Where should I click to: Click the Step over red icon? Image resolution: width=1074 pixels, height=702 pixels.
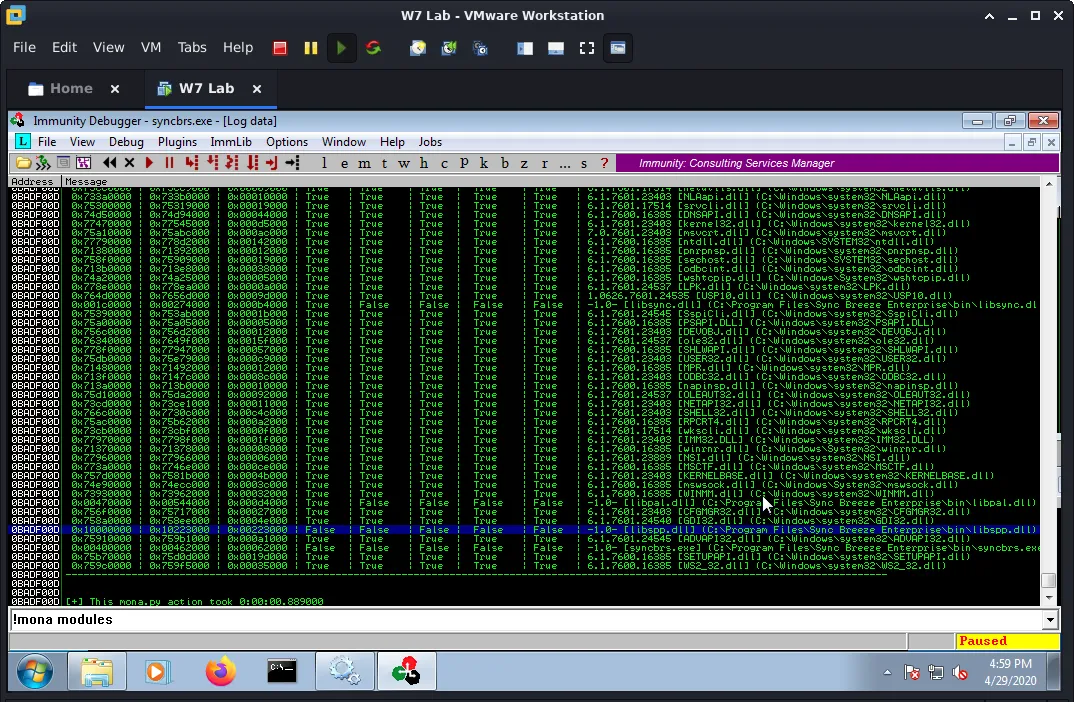click(x=212, y=163)
